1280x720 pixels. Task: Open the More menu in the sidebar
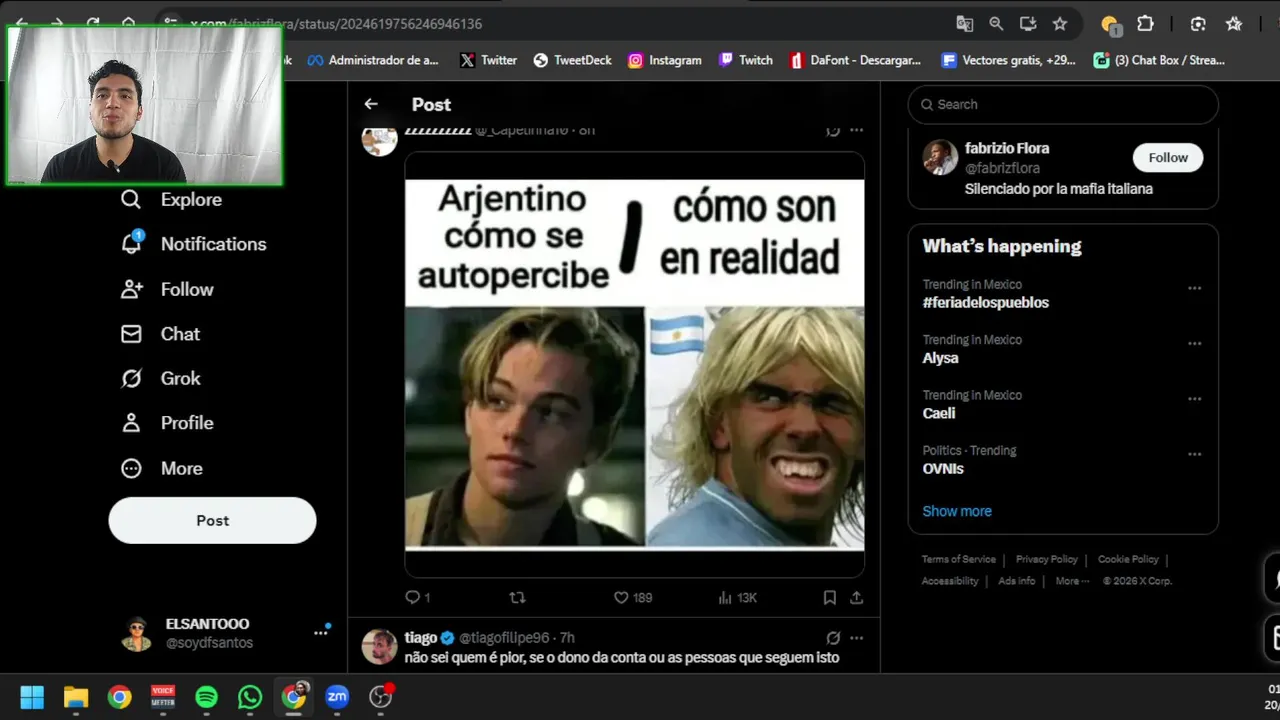pyautogui.click(x=161, y=468)
